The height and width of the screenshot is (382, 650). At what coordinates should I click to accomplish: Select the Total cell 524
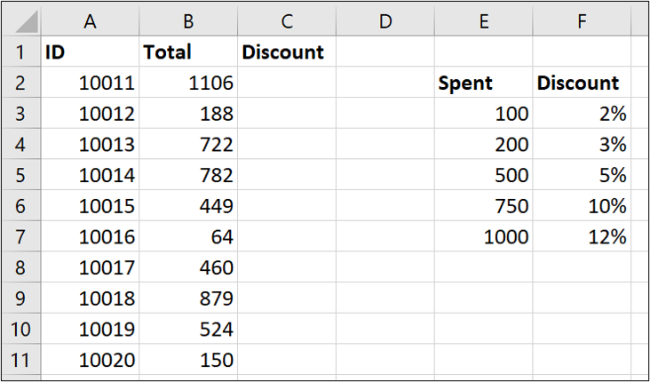[188, 329]
